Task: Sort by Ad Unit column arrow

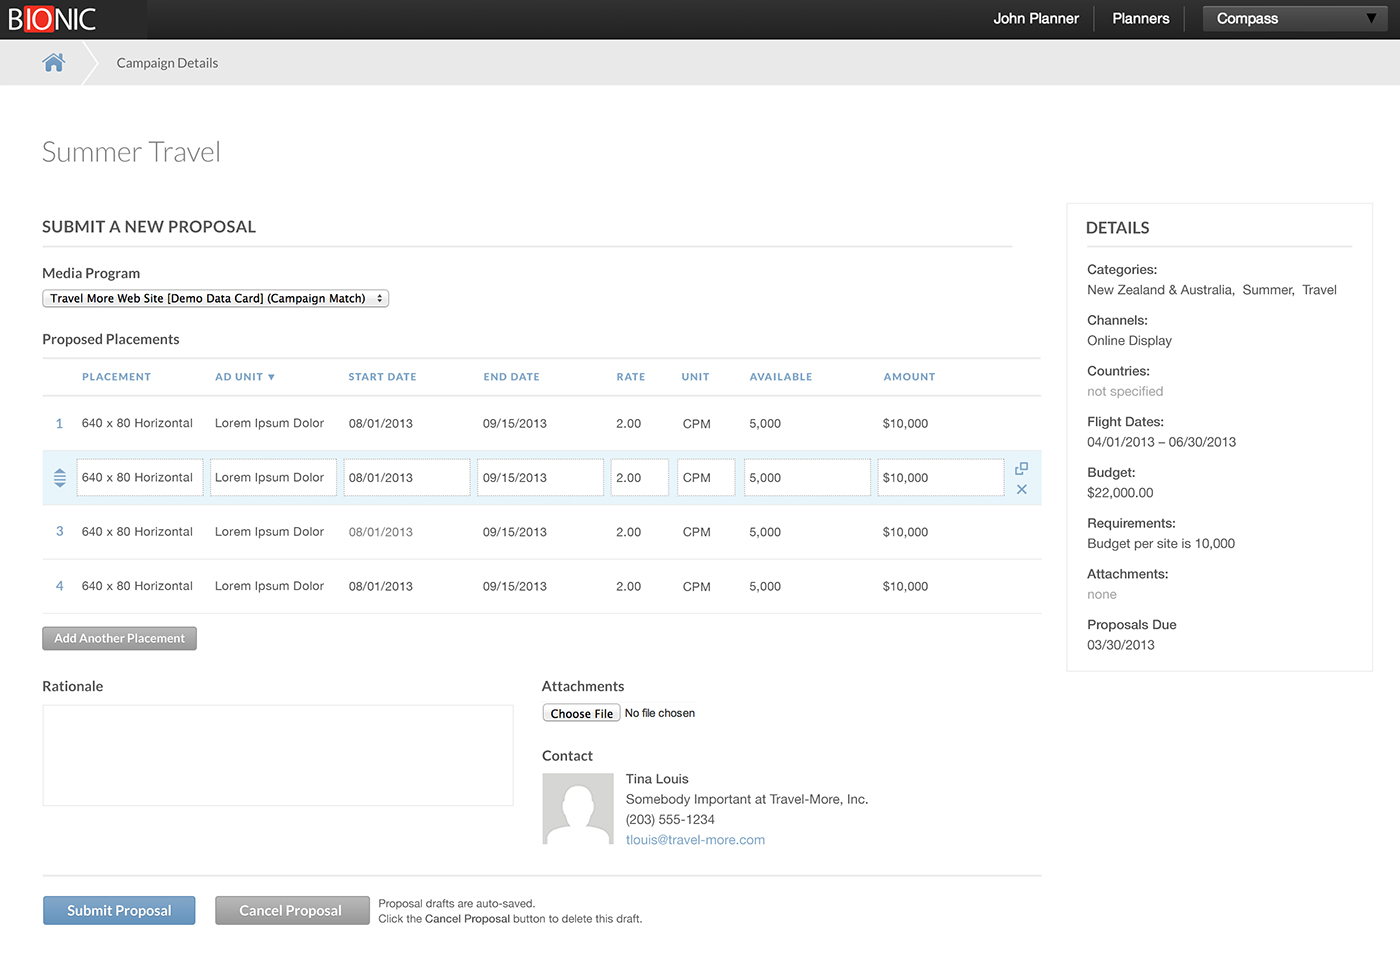Action: tap(271, 377)
